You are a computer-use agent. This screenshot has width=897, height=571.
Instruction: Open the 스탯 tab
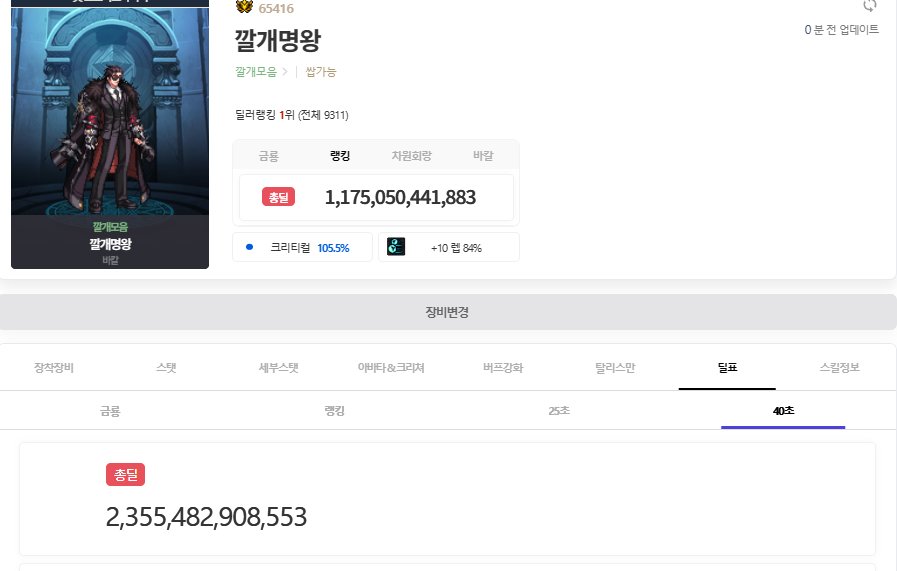[166, 367]
